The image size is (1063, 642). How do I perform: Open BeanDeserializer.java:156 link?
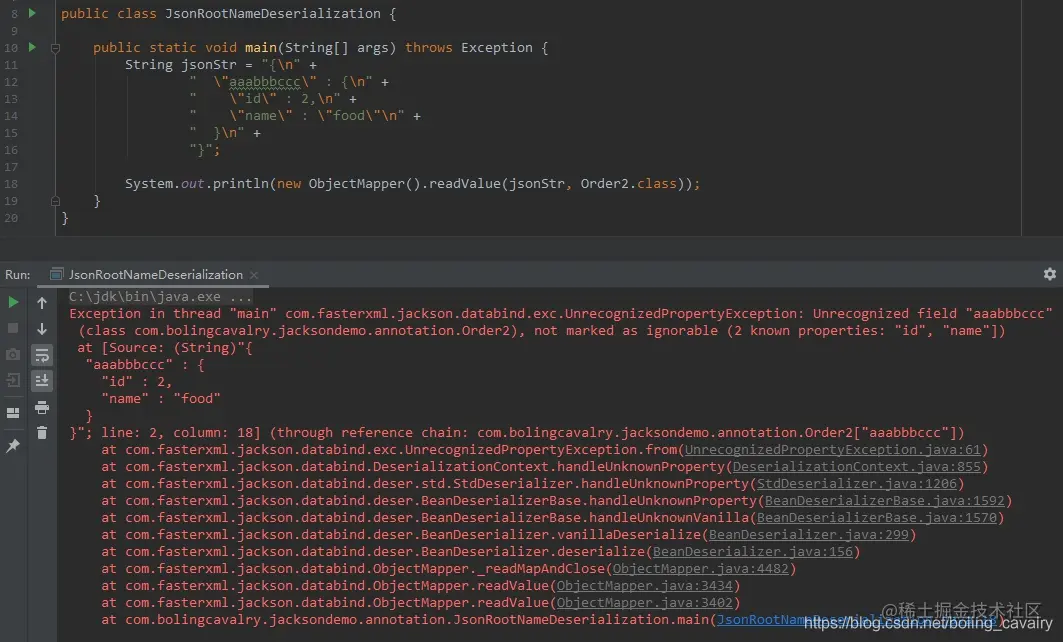(x=753, y=551)
